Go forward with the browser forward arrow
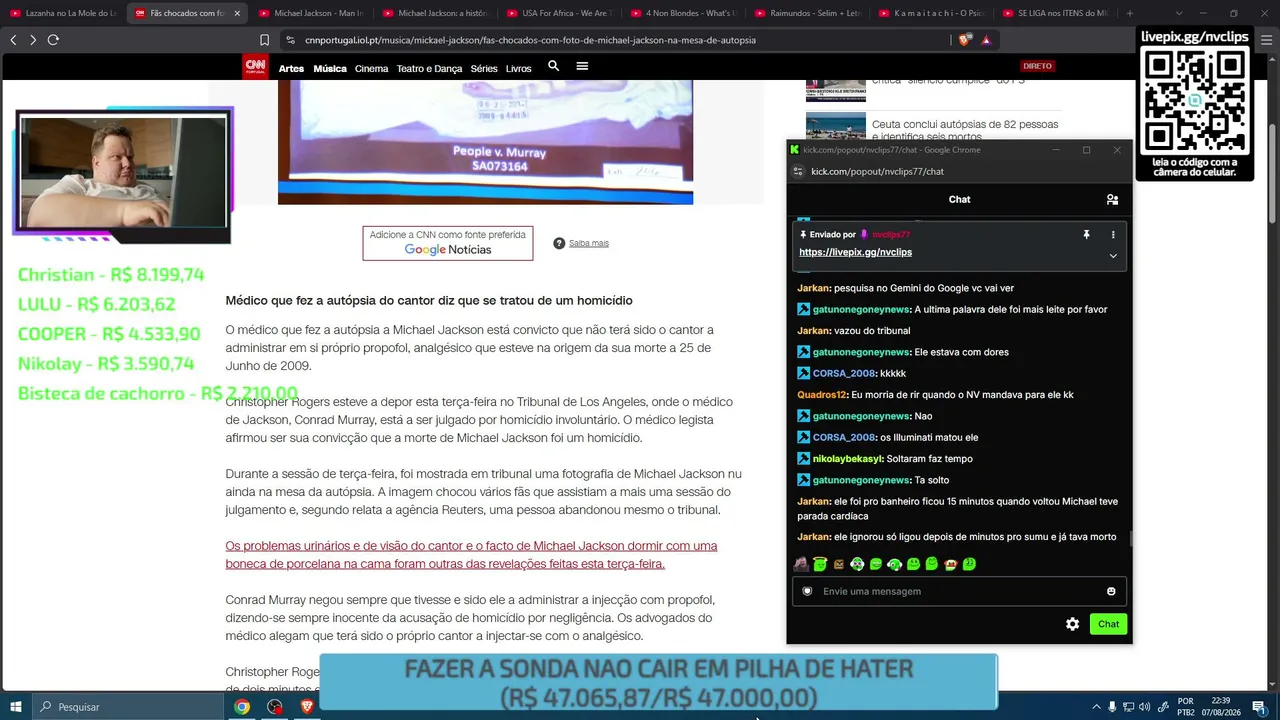Screen dimensions: 1280x720 coord(33,40)
